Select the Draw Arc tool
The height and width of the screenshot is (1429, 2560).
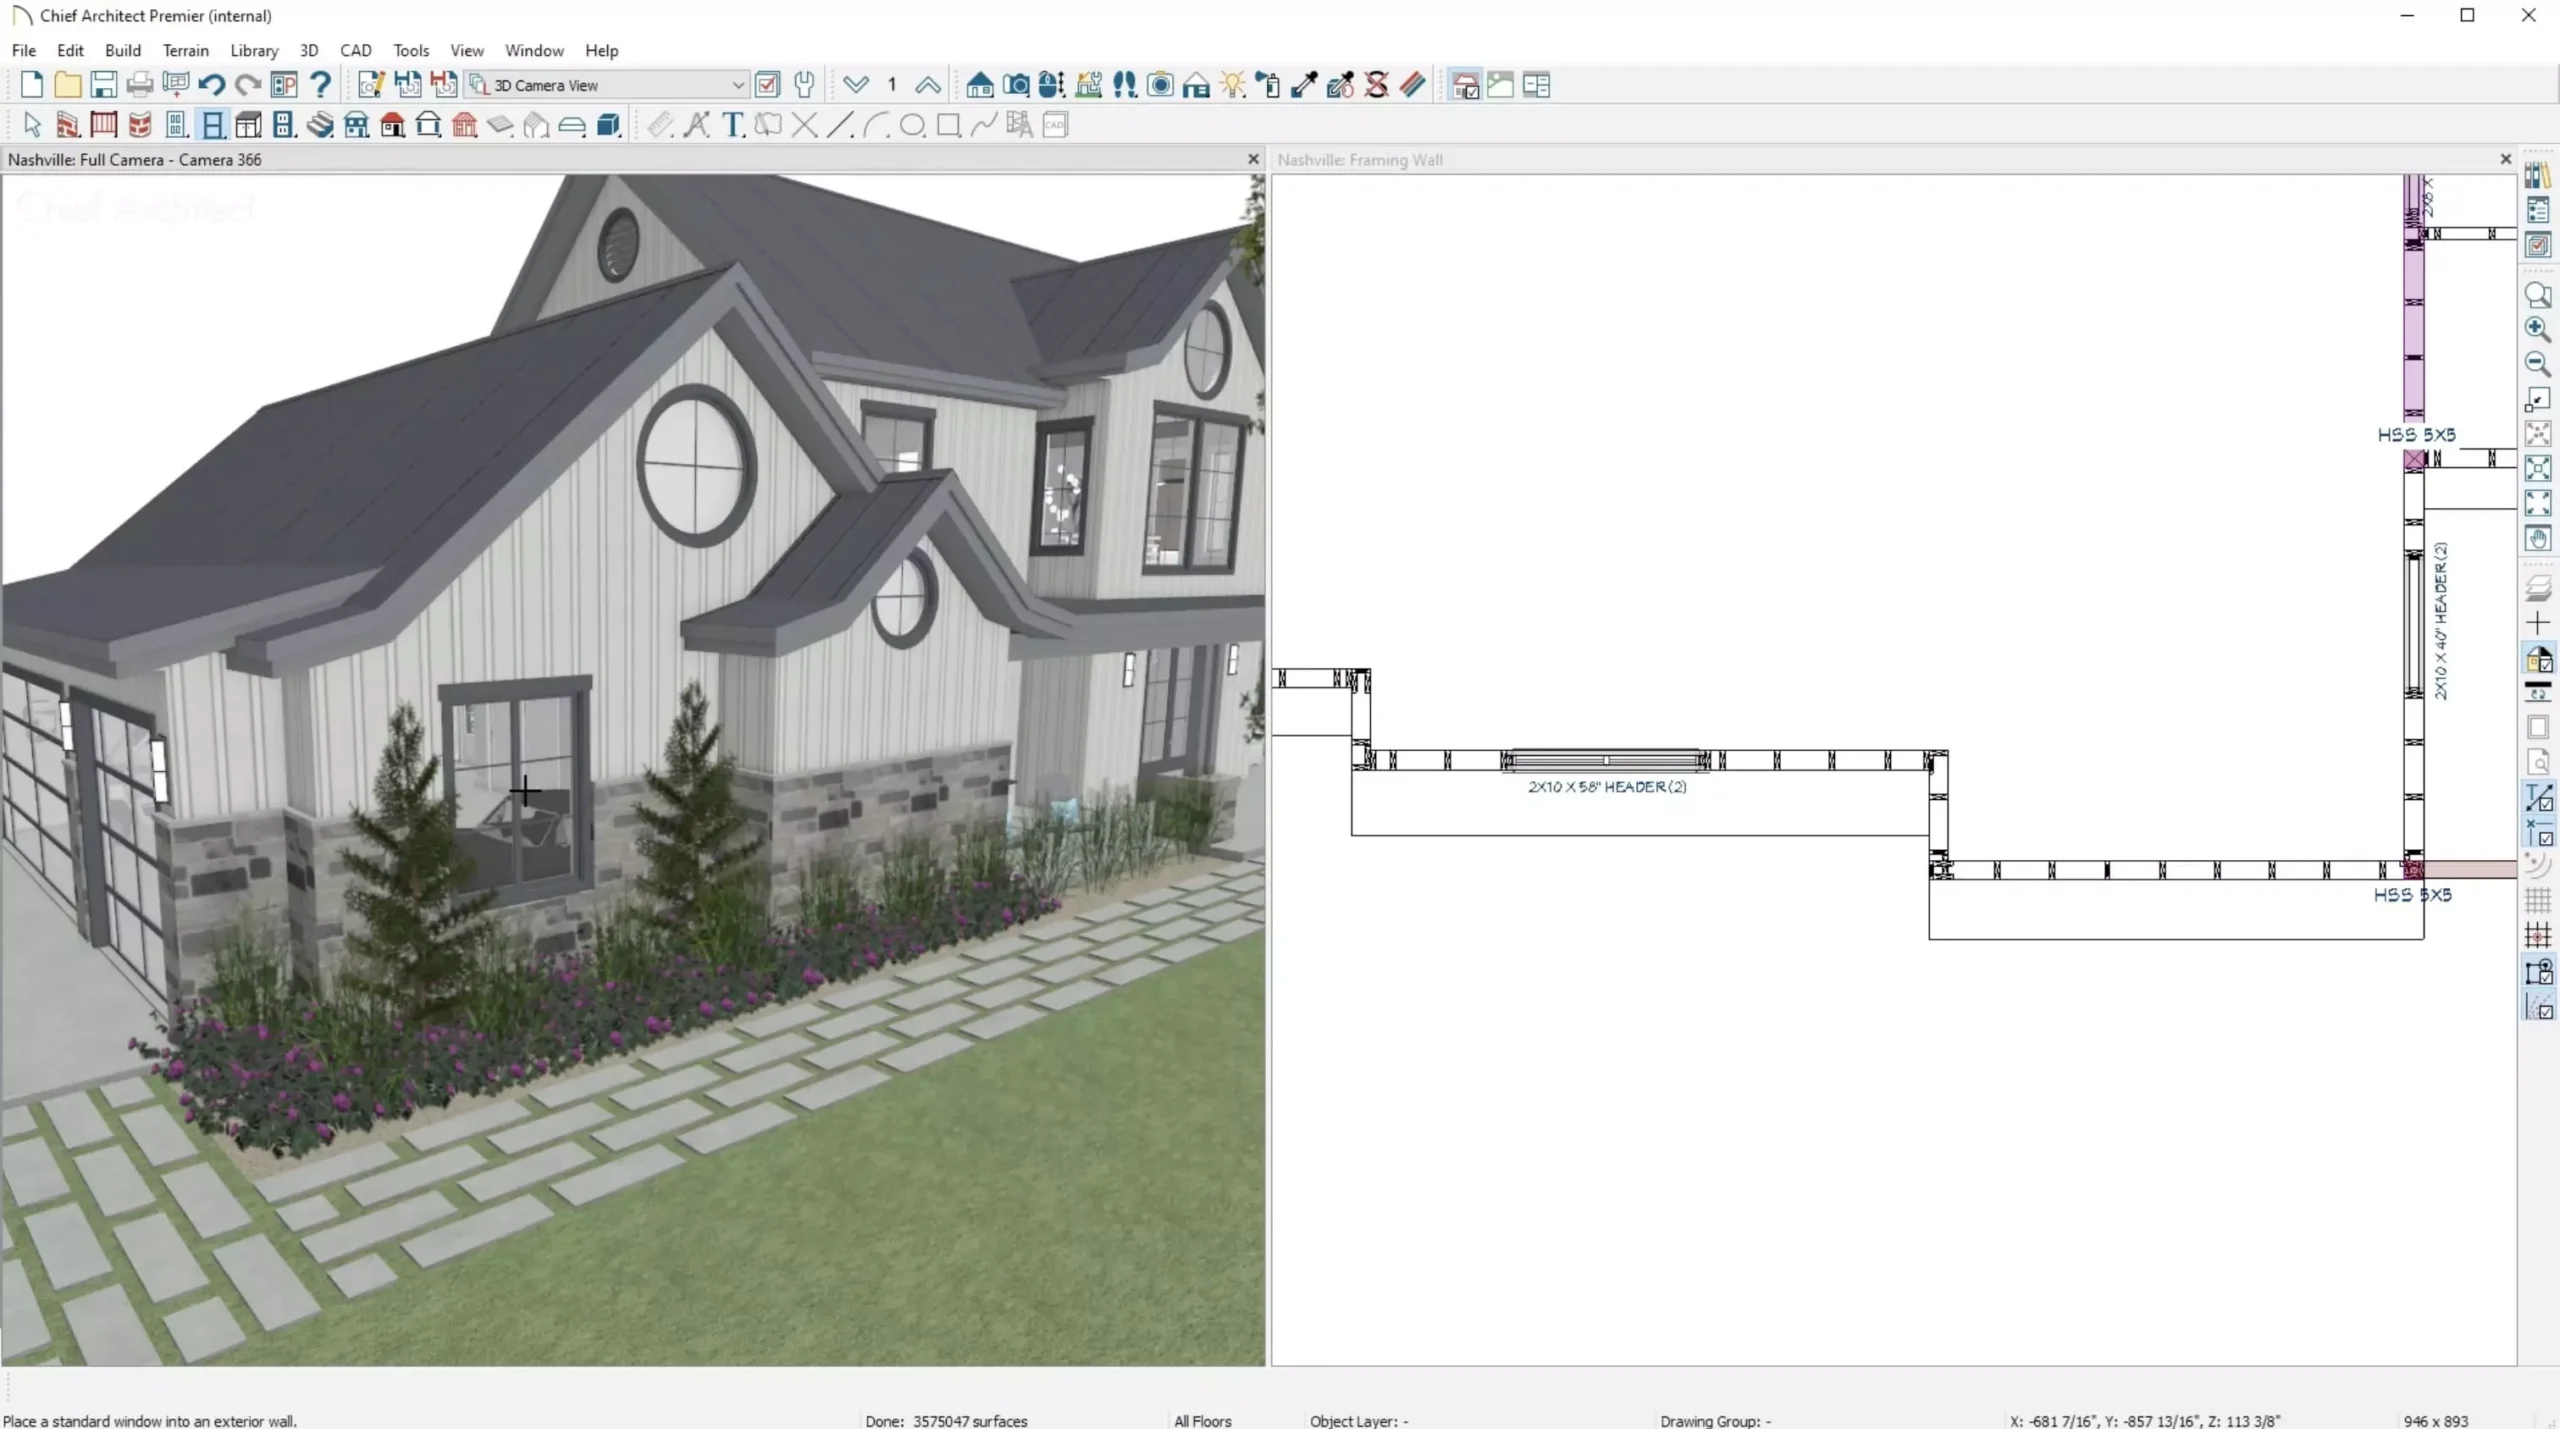pyautogui.click(x=876, y=125)
